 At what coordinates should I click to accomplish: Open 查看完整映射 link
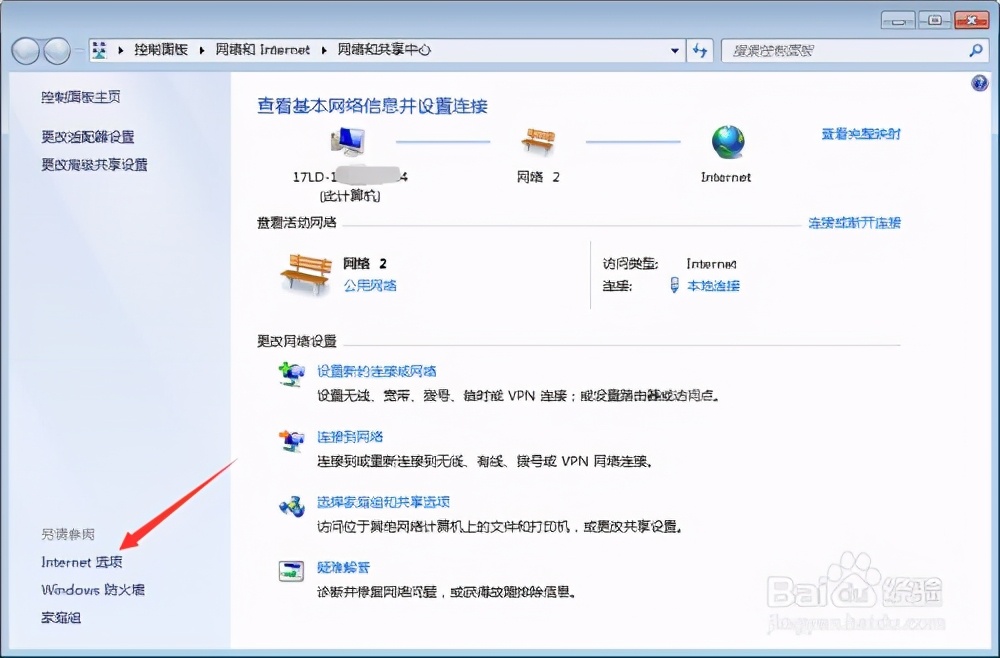click(863, 134)
